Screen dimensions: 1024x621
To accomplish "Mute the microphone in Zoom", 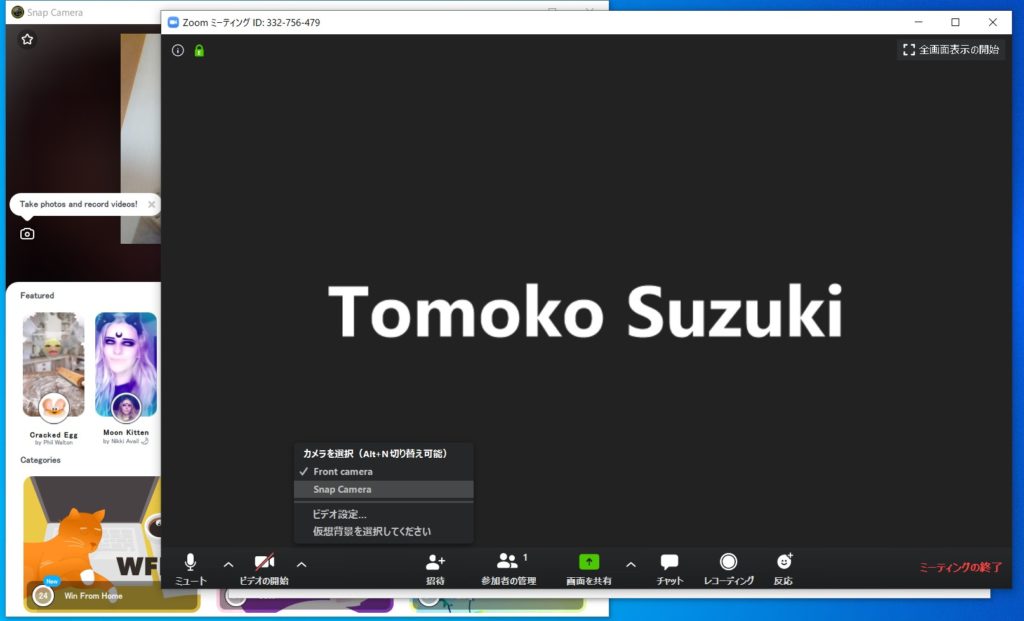I will point(190,569).
